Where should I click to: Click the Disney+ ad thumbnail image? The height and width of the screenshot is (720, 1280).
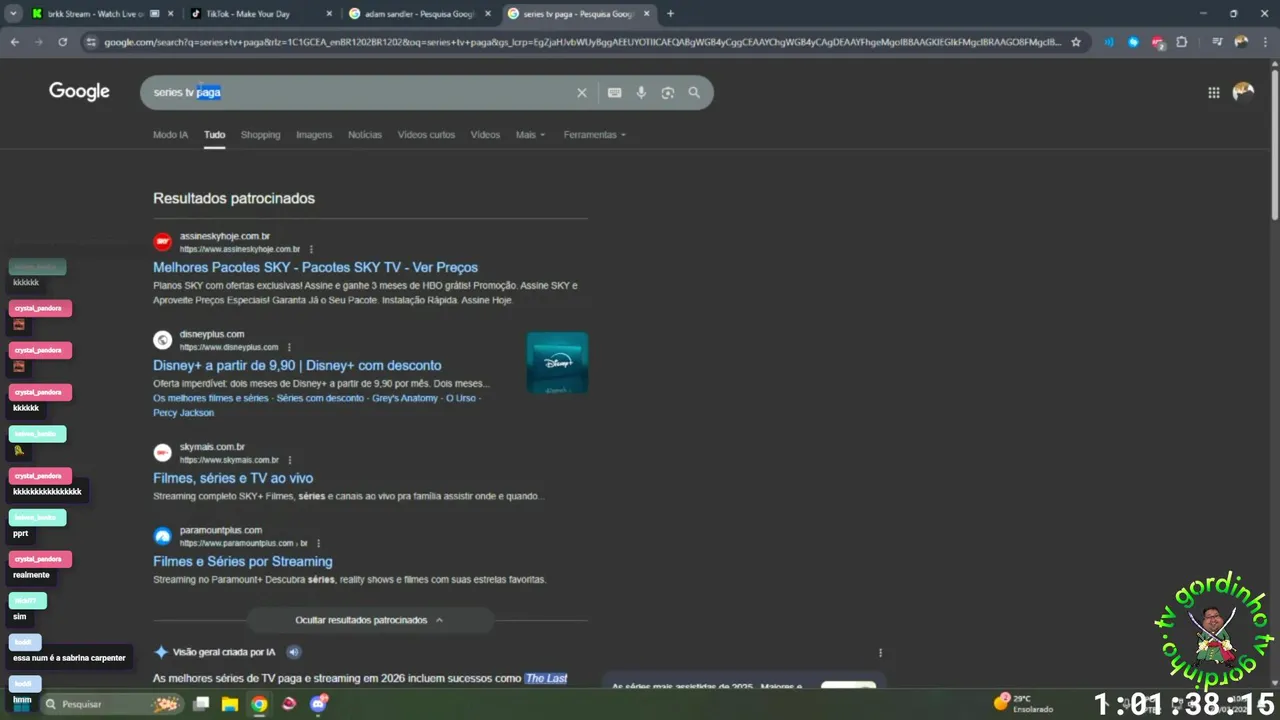(557, 363)
